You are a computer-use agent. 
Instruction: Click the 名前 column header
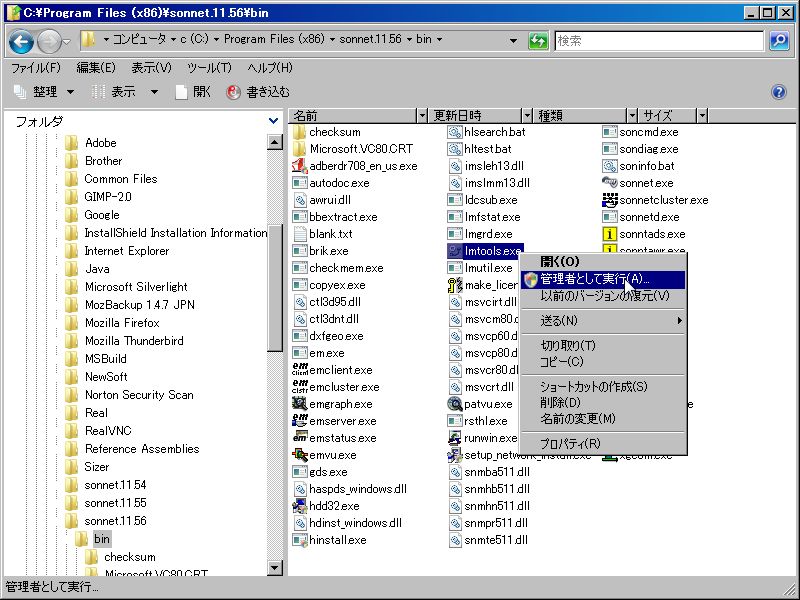[x=354, y=116]
